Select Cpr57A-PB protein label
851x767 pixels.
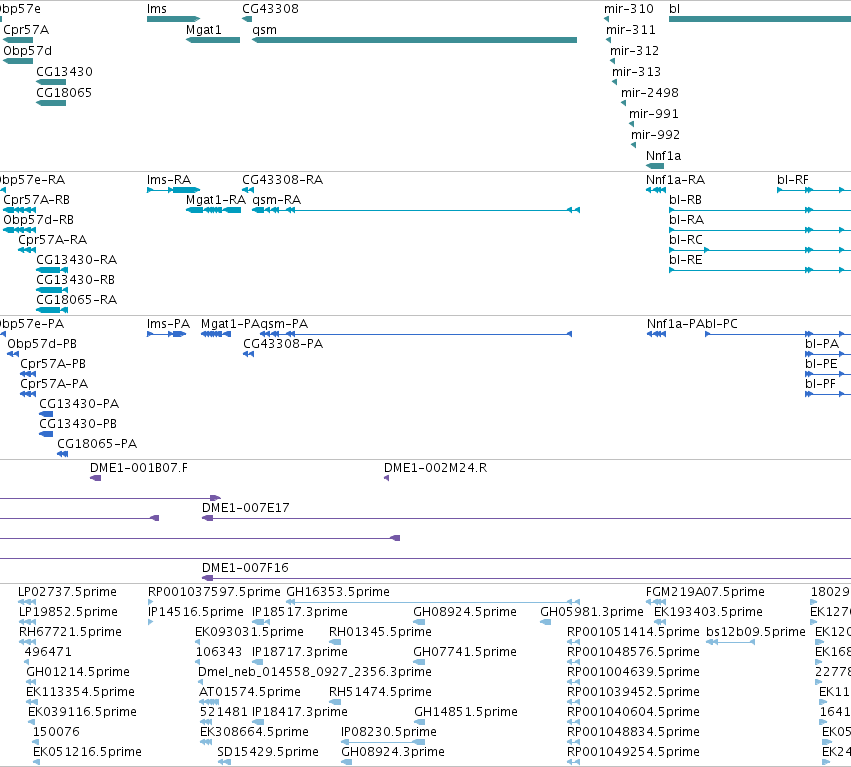53,364
